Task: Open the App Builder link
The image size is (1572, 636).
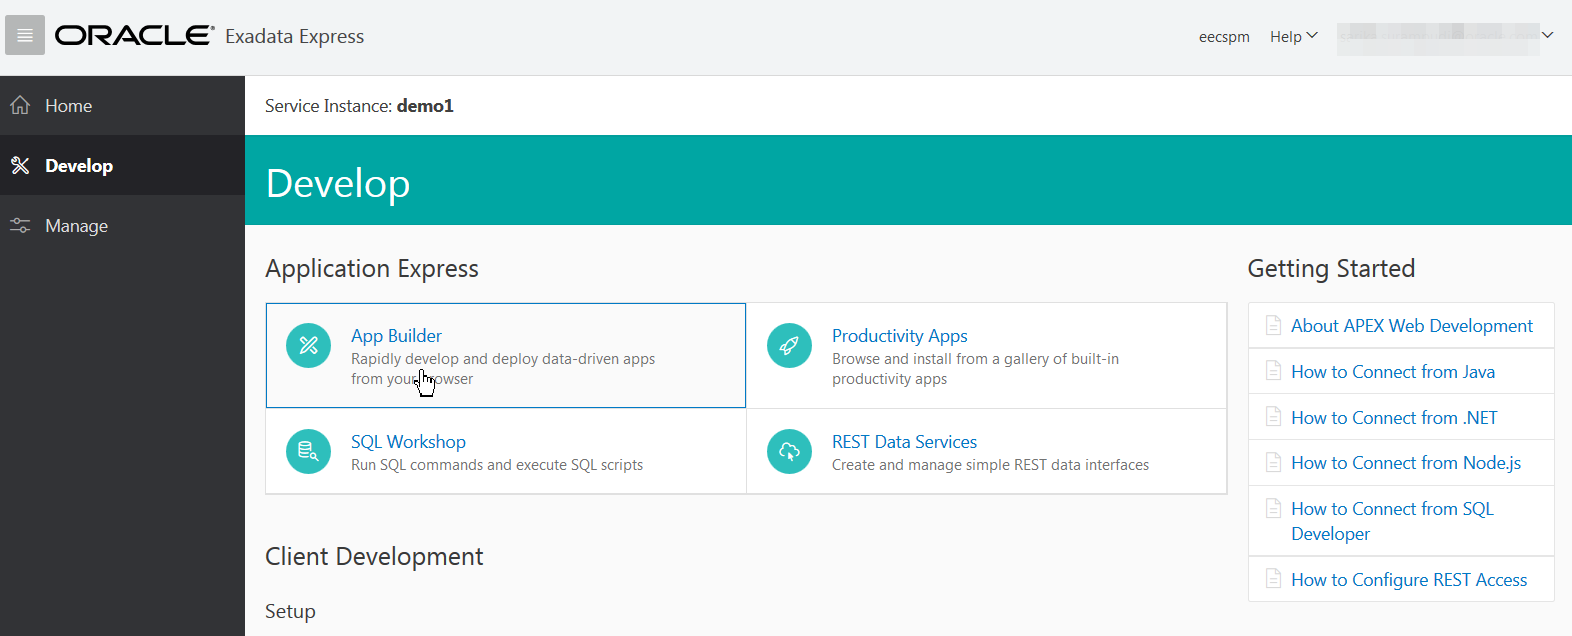Action: pos(396,336)
